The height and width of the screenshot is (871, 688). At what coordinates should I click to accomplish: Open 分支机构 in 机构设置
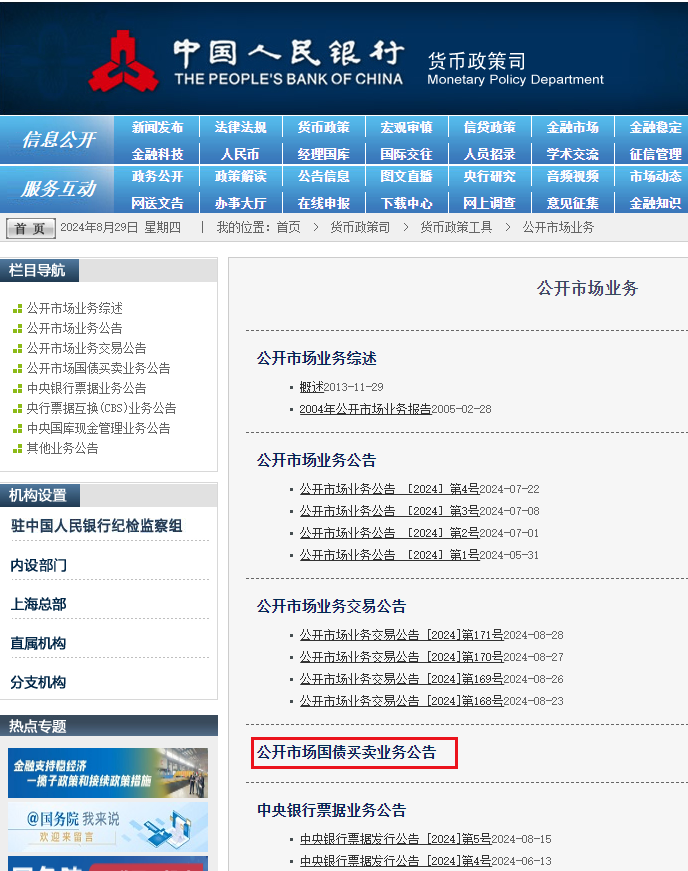[x=38, y=682]
